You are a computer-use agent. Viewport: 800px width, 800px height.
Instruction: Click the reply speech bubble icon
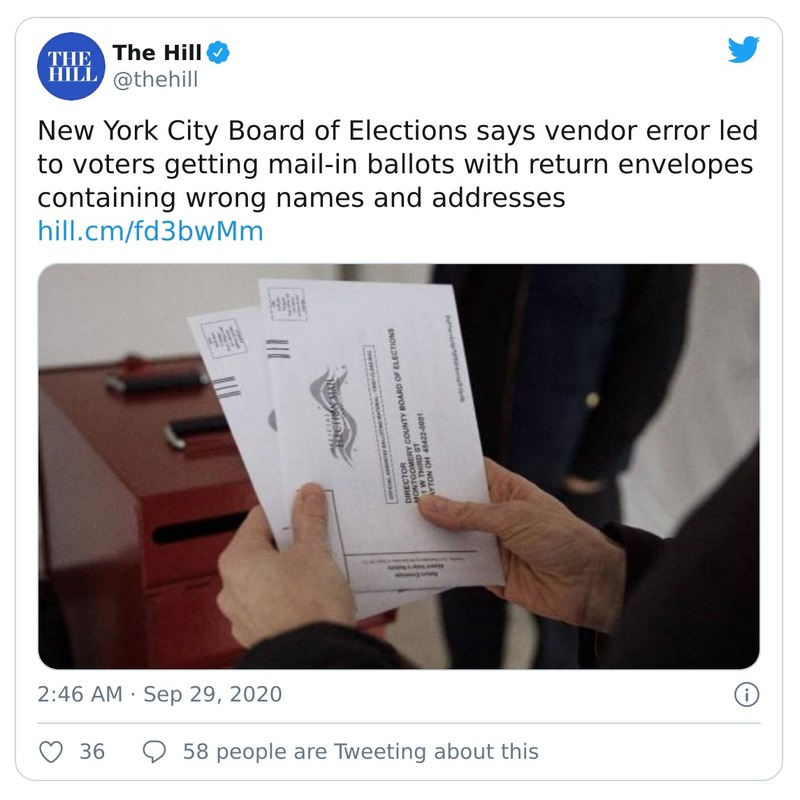(x=154, y=752)
